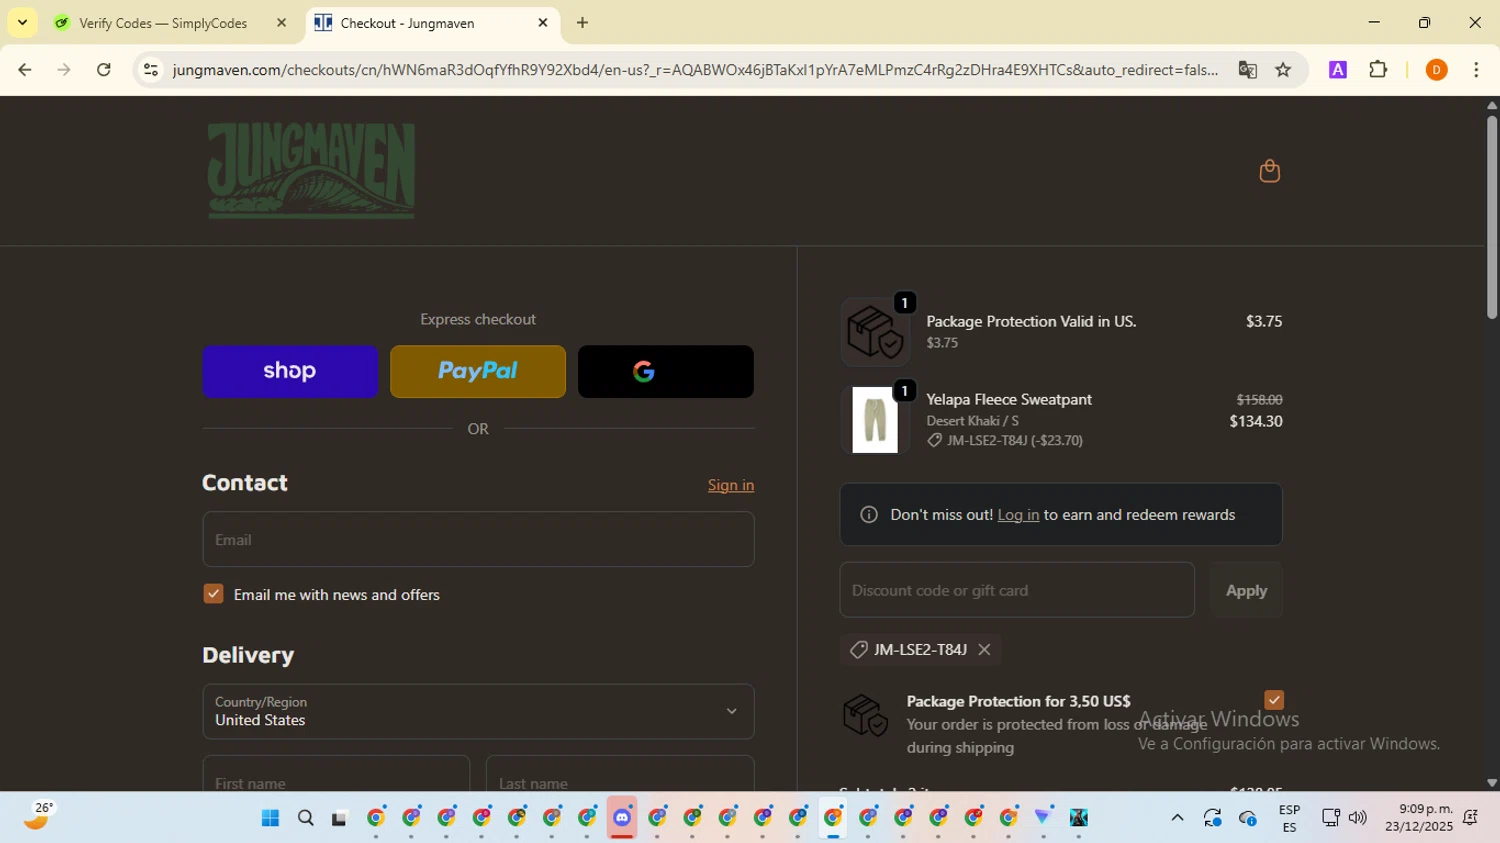Close the Checkout - Jungmaven tab
This screenshot has width=1500, height=843.
click(x=543, y=23)
